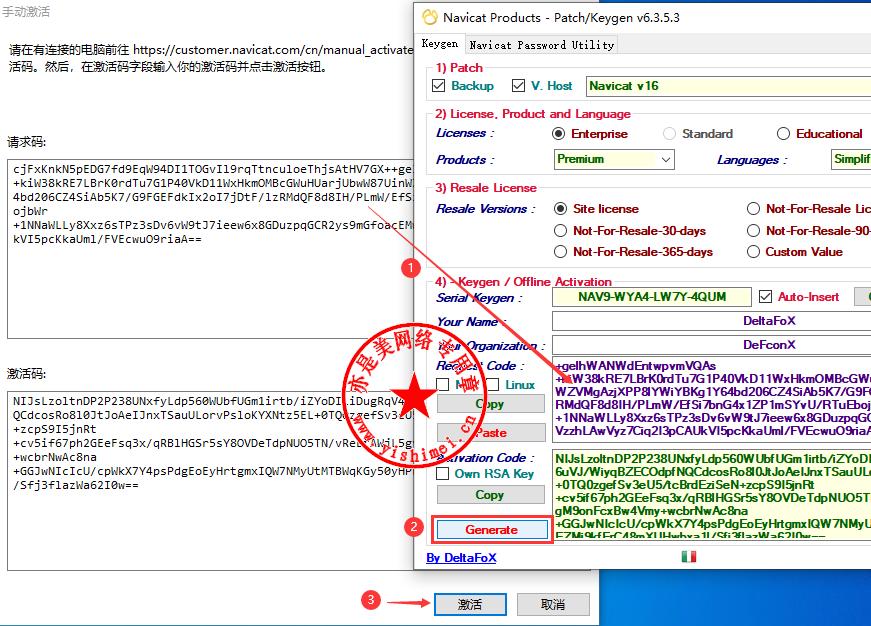Select the Site license option

(560, 209)
